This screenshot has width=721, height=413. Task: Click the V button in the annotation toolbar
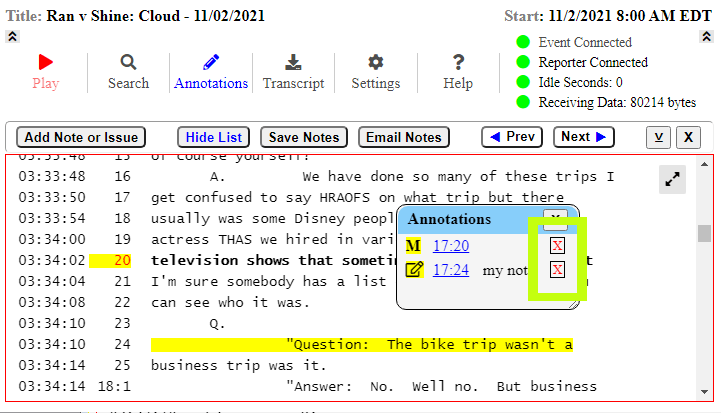pyautogui.click(x=658, y=137)
